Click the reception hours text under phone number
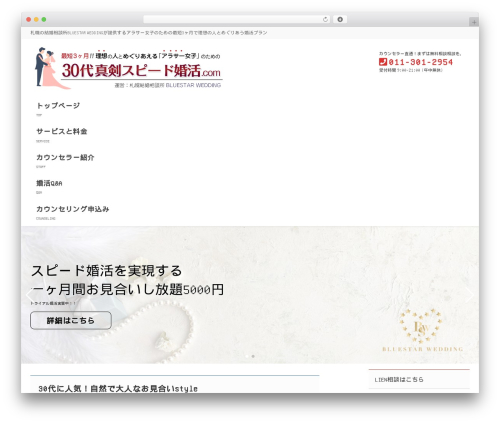The image size is (500, 423). pos(411,70)
